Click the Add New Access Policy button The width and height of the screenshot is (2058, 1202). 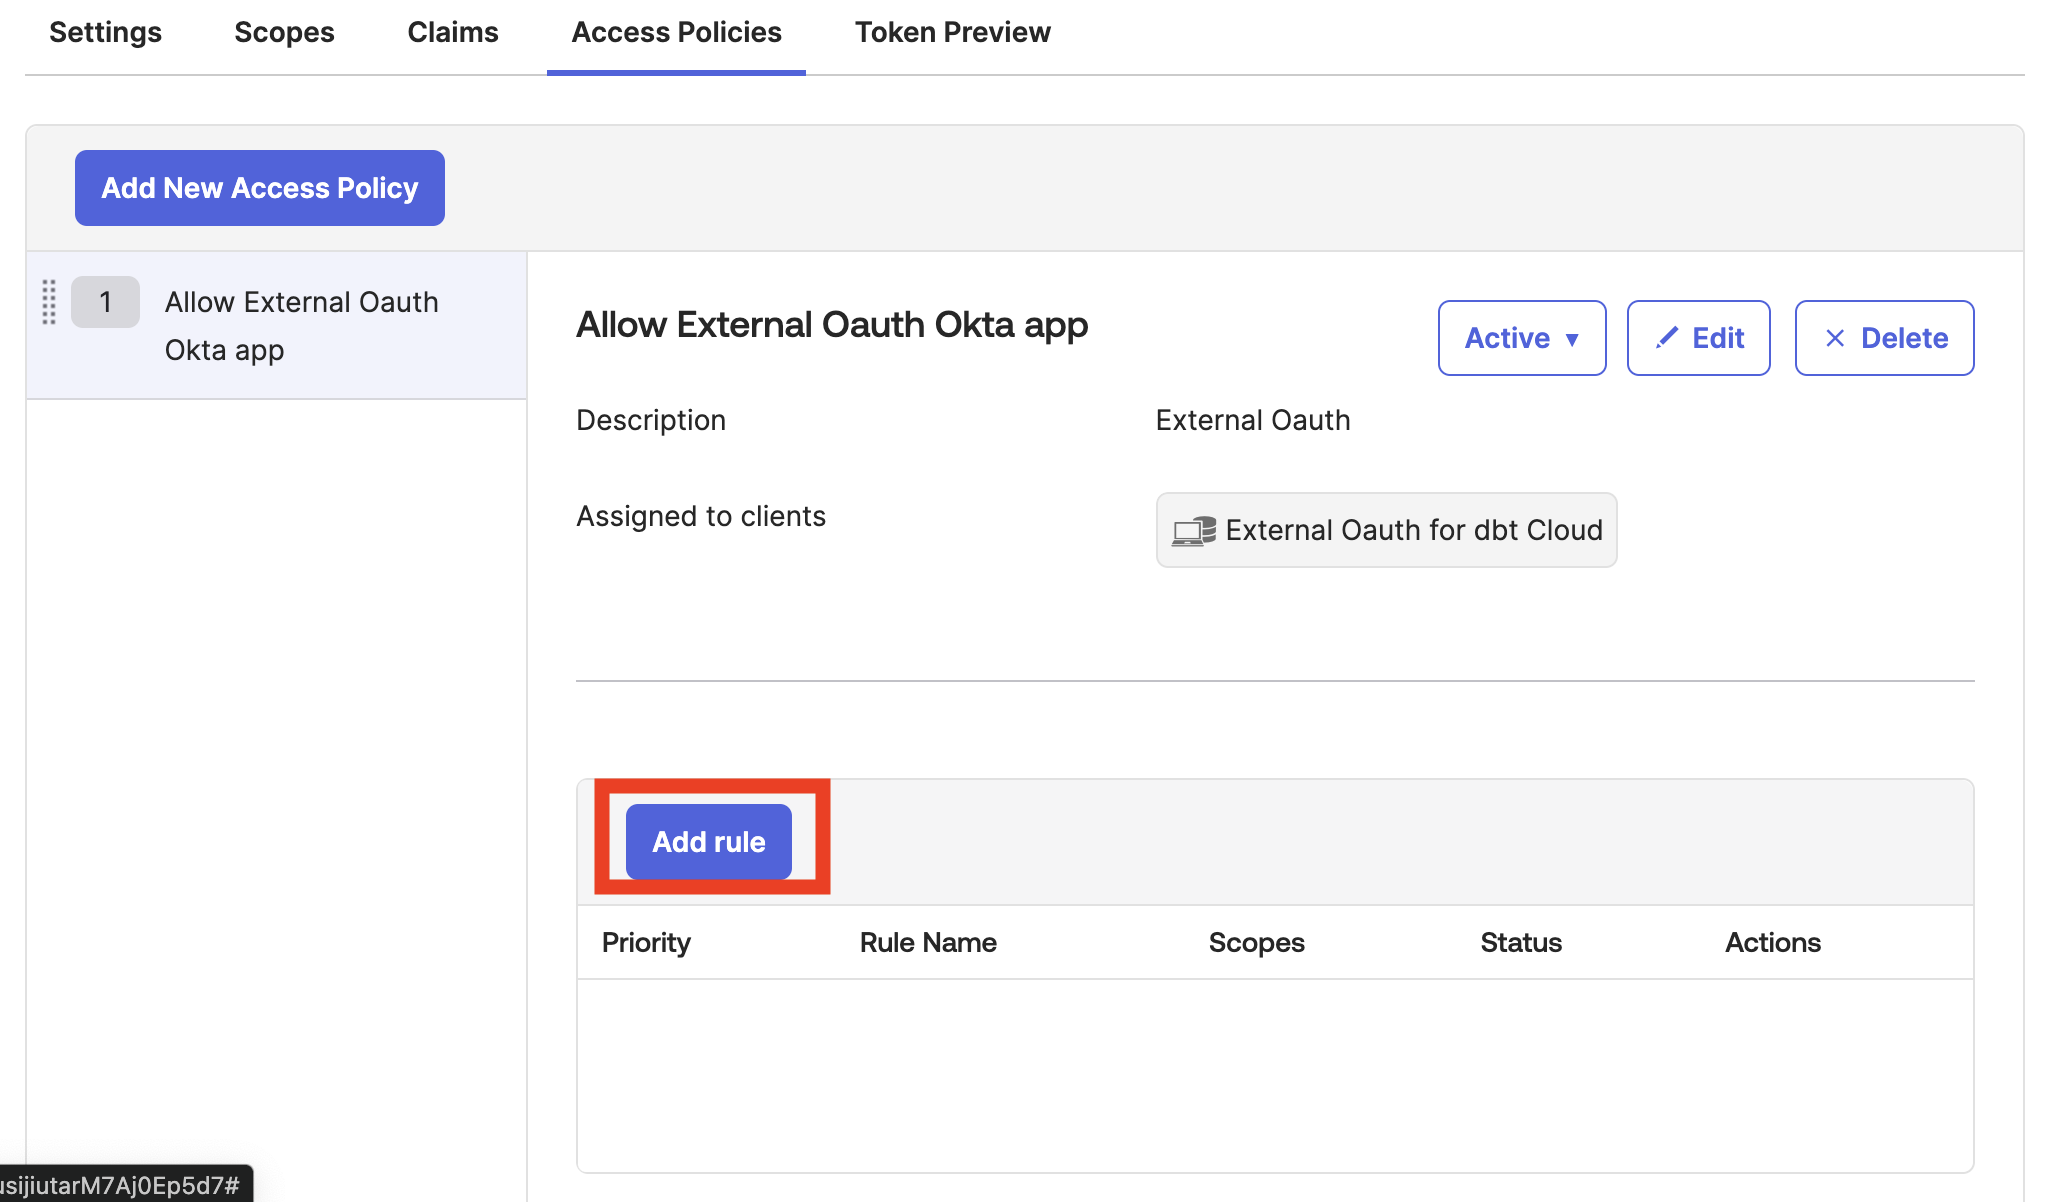click(259, 187)
